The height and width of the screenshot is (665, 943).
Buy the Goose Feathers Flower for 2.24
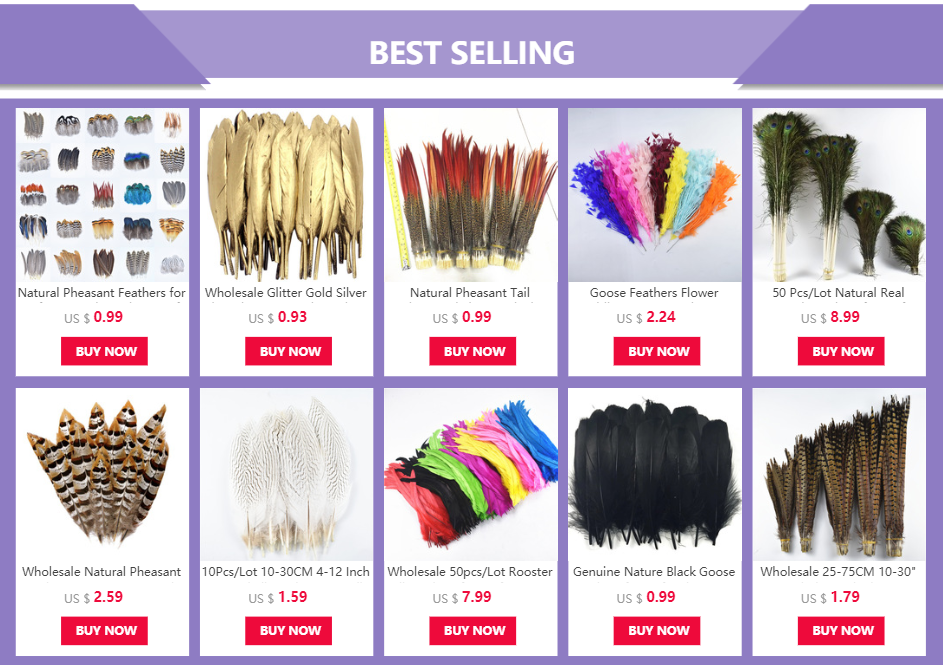coord(657,351)
